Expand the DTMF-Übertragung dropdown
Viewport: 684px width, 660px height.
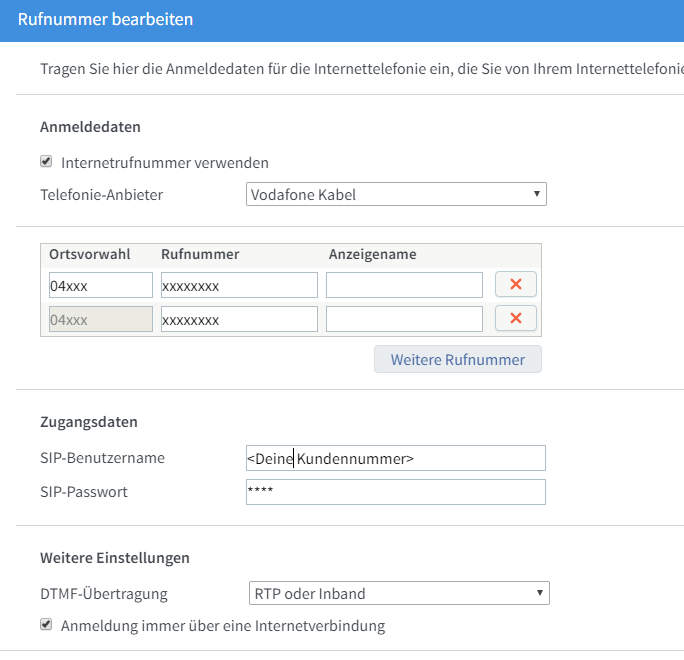coord(399,593)
